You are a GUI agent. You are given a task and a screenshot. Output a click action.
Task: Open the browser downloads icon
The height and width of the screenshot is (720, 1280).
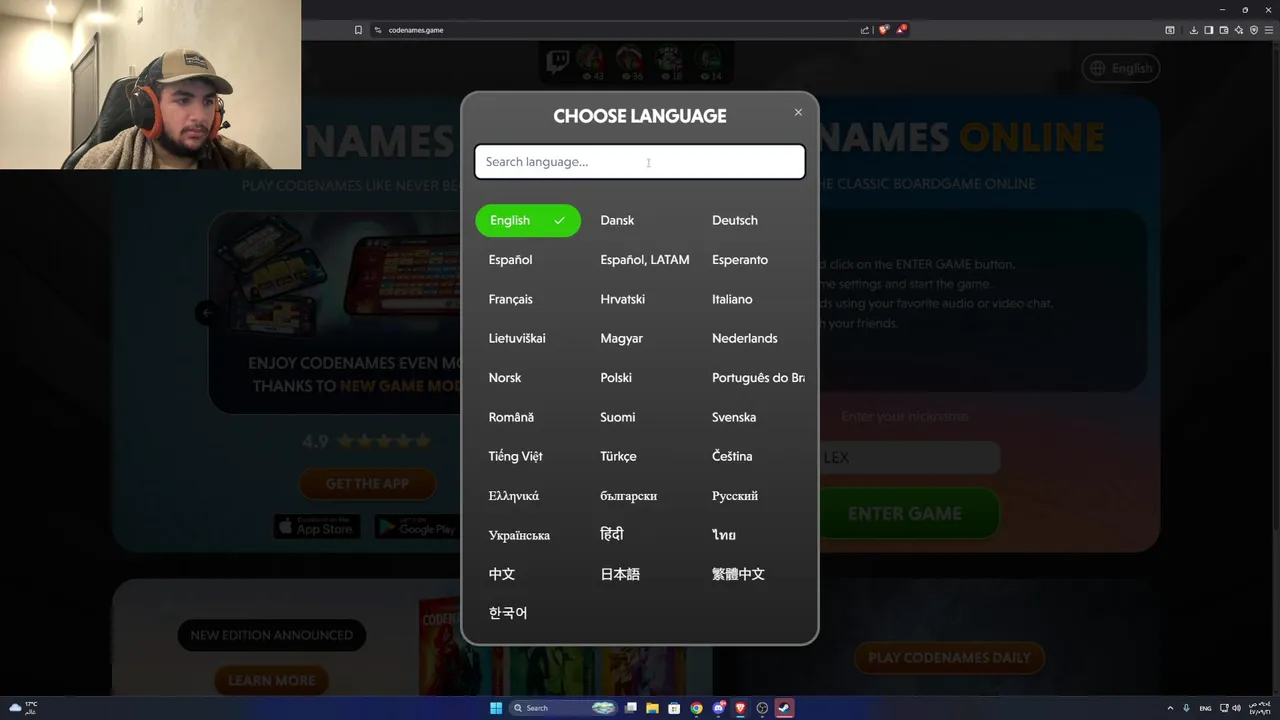pyautogui.click(x=1194, y=30)
